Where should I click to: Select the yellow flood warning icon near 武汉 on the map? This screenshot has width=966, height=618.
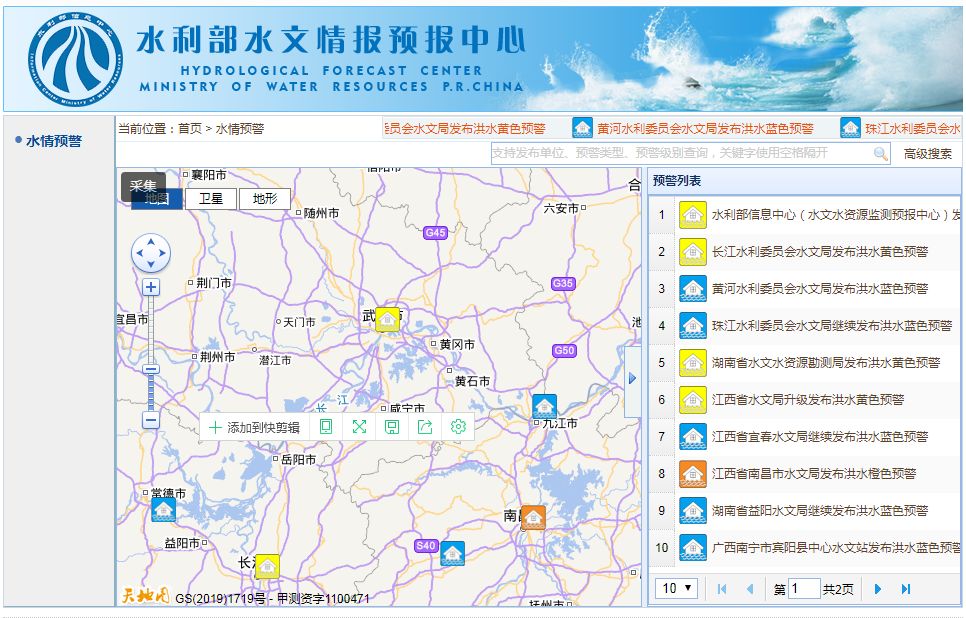click(387, 319)
